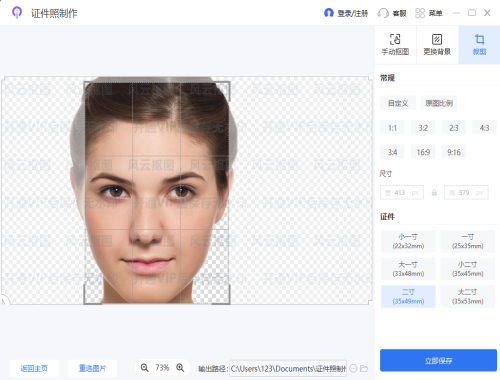This screenshot has height=380, width=500.
Task: Close the 证件照制作 window
Action: pyautogui.click(x=487, y=13)
